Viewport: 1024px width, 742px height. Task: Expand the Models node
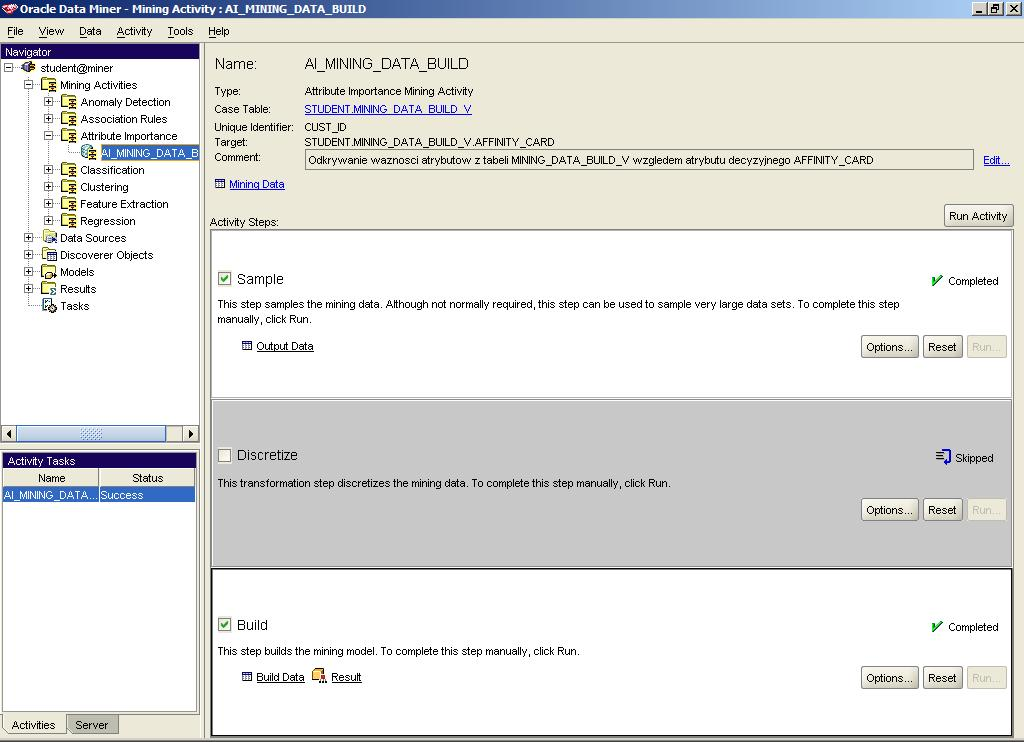tap(29, 271)
